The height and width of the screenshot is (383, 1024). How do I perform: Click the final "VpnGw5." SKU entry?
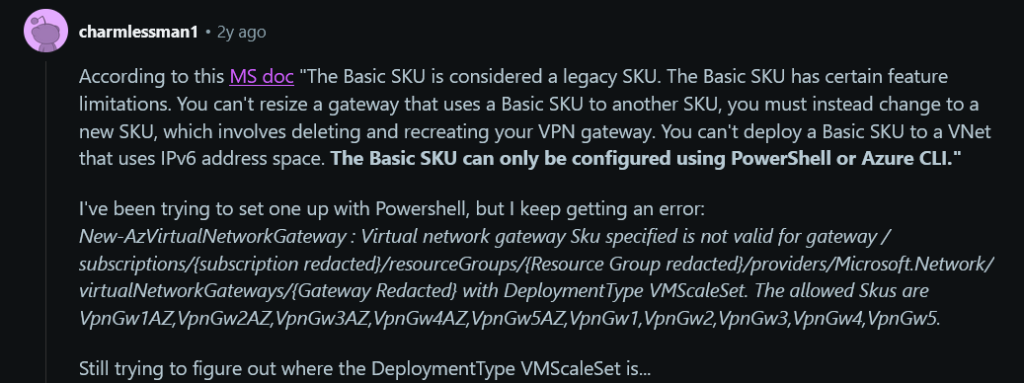coord(904,319)
